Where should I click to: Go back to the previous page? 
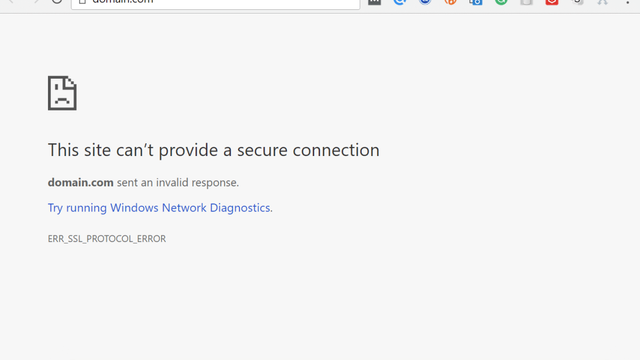click(x=11, y=1)
